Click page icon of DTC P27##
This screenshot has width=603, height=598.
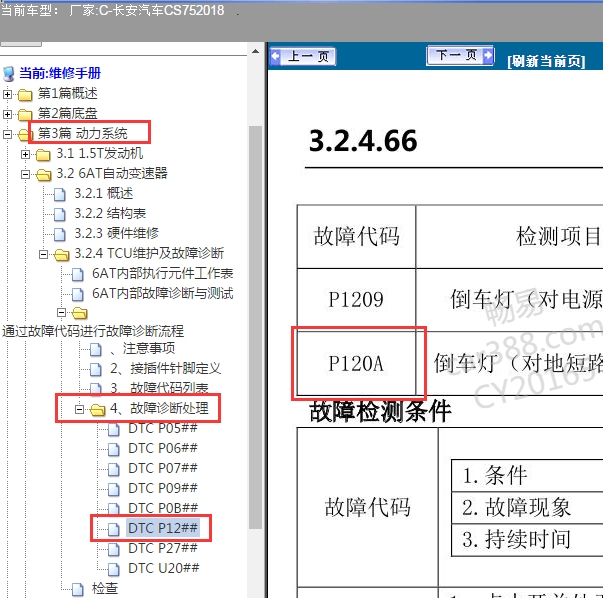click(114, 550)
